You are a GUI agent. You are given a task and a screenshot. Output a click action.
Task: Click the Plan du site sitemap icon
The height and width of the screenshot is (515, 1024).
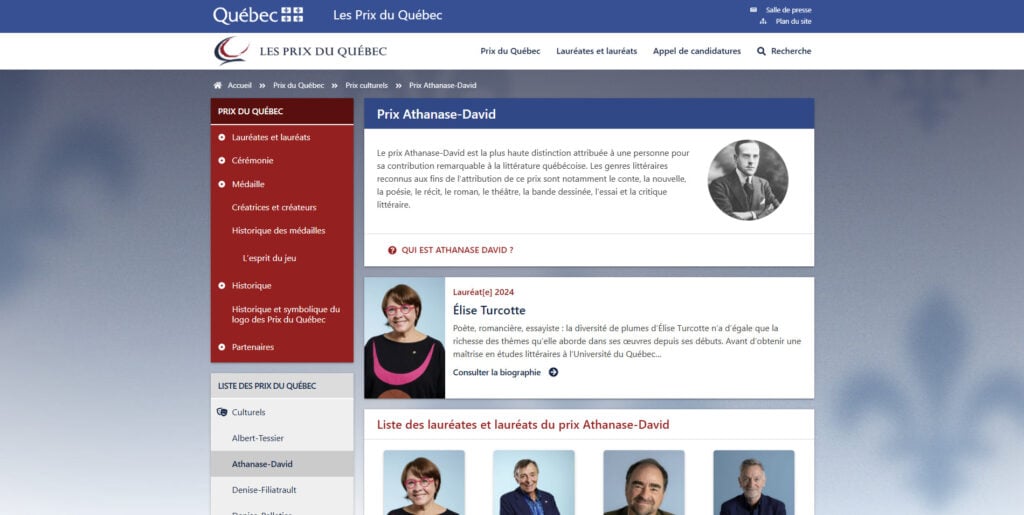click(763, 22)
